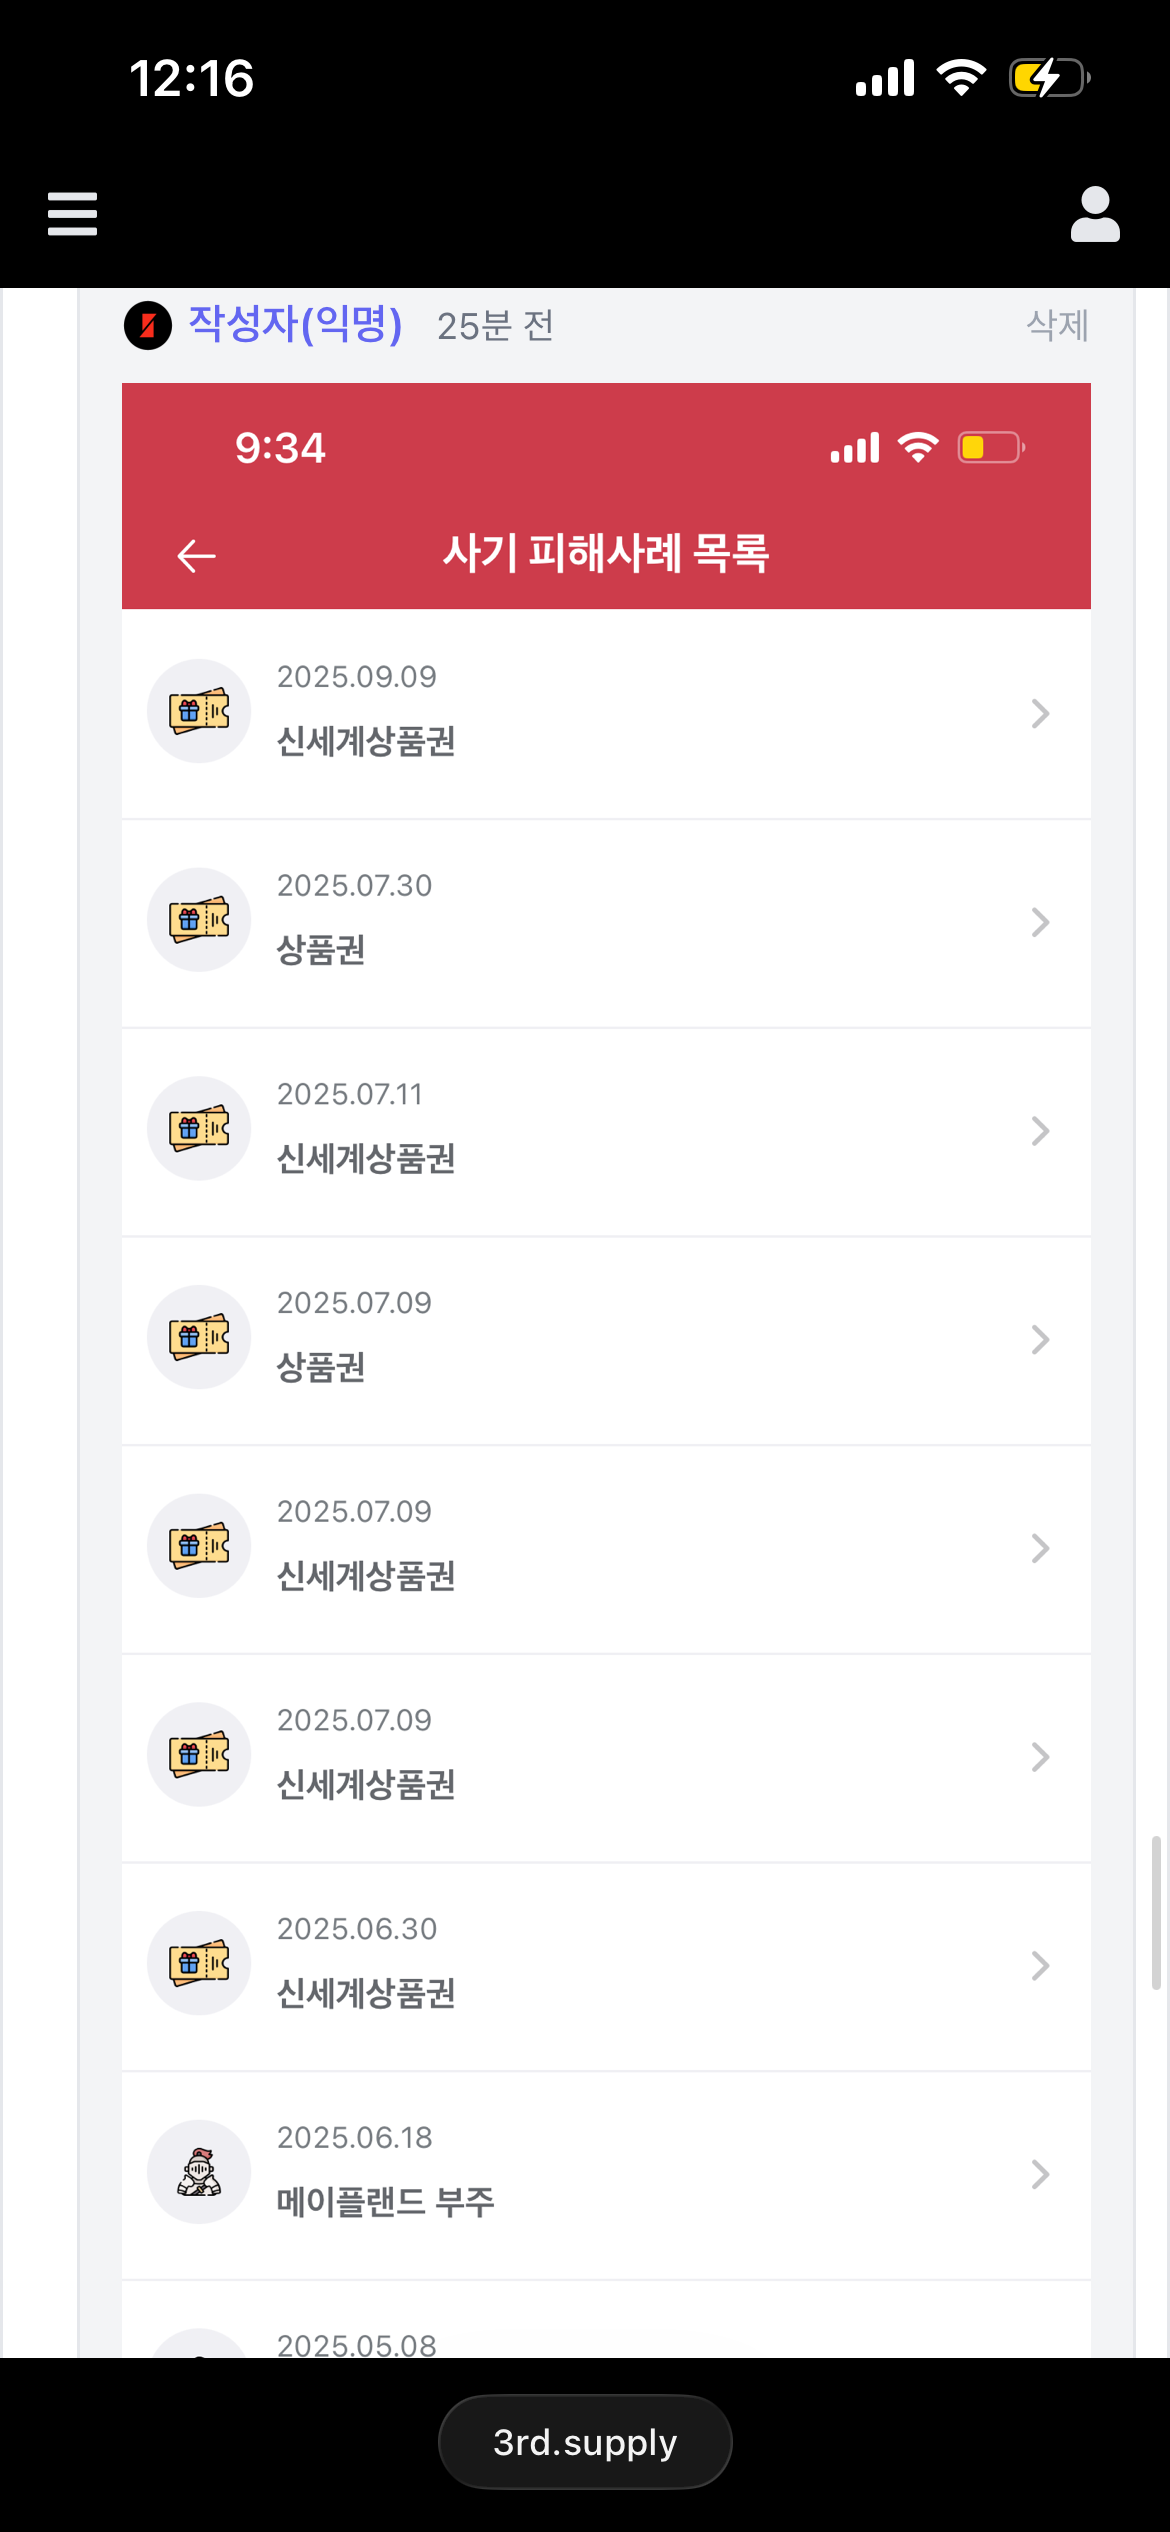Image resolution: width=1170 pixels, height=2532 pixels.
Task: Click the 삭제 delete link
Action: point(1057,325)
